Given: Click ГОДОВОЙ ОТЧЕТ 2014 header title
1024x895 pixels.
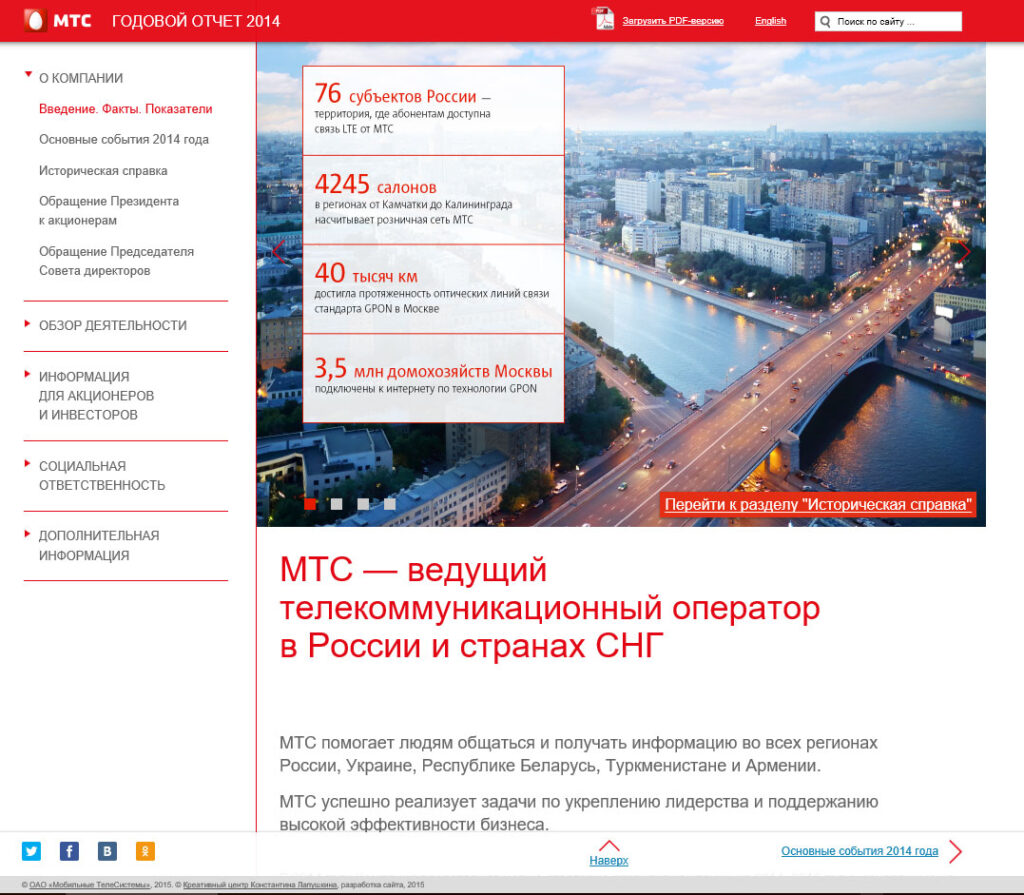Looking at the screenshot, I should coord(196,21).
